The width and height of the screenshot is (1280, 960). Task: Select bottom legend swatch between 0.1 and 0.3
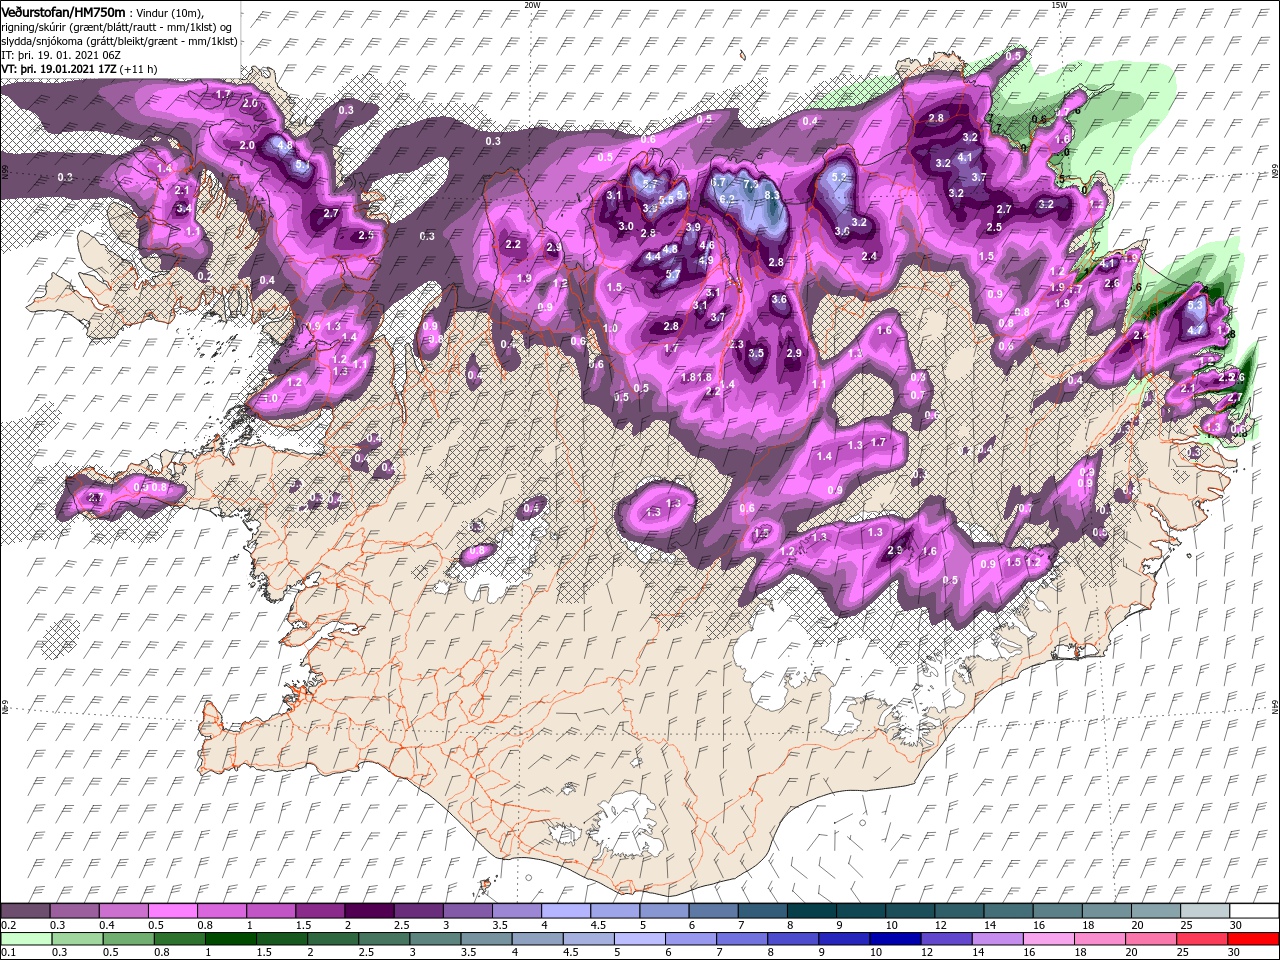click(26, 938)
